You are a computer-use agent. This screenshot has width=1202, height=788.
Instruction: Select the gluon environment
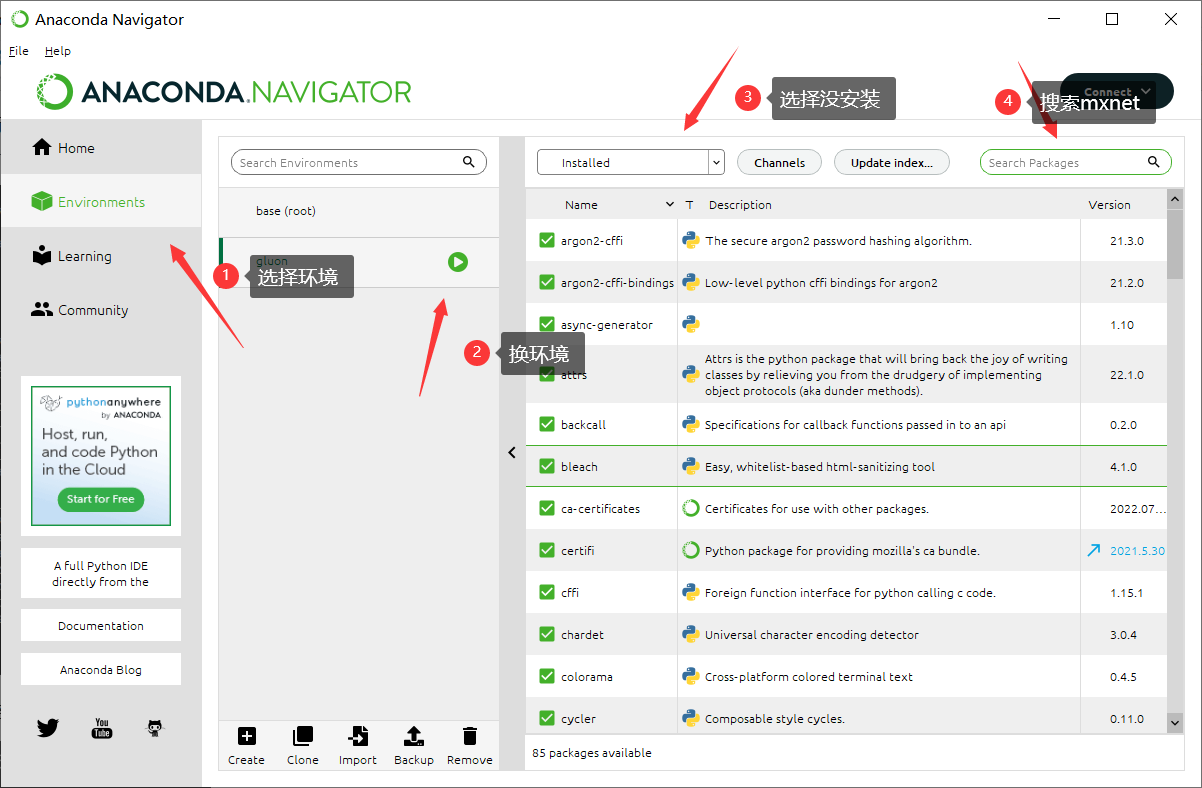click(x=359, y=262)
